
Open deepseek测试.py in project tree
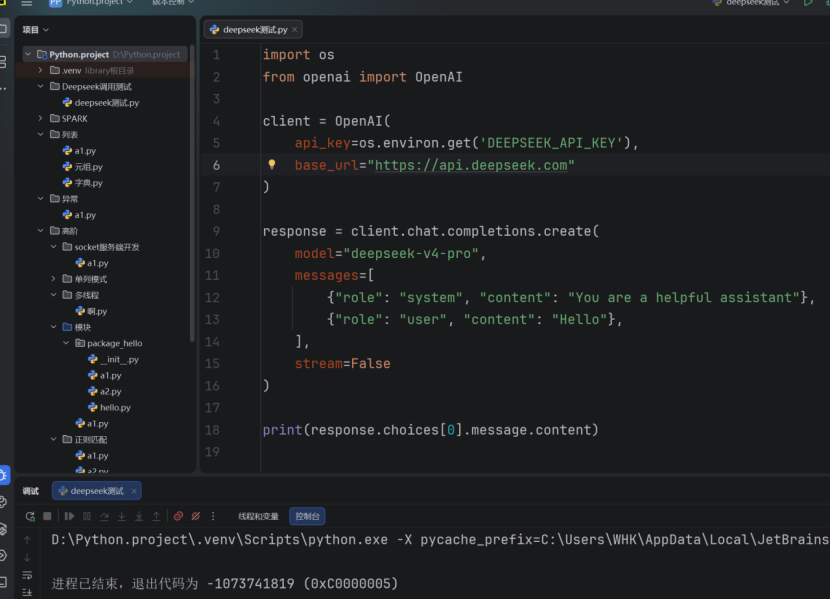point(101,103)
